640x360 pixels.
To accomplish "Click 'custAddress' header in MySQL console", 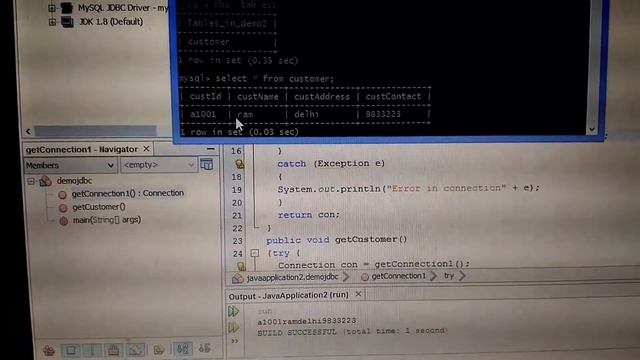I will [322, 97].
